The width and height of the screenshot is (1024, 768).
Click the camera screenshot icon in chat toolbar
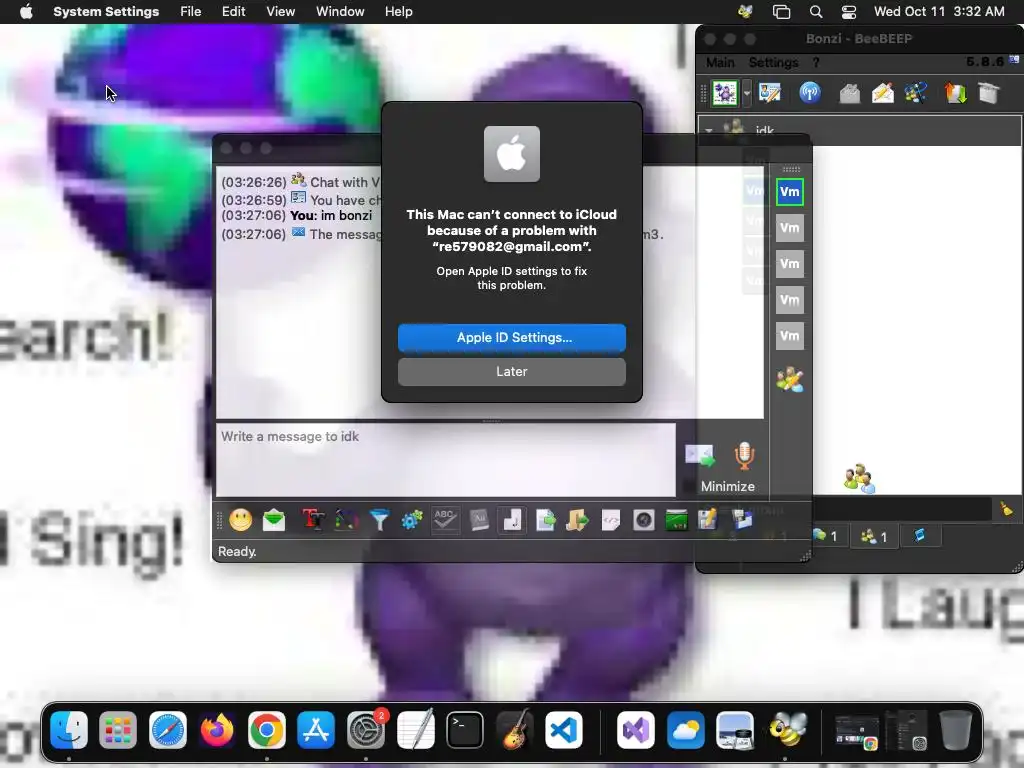click(643, 520)
